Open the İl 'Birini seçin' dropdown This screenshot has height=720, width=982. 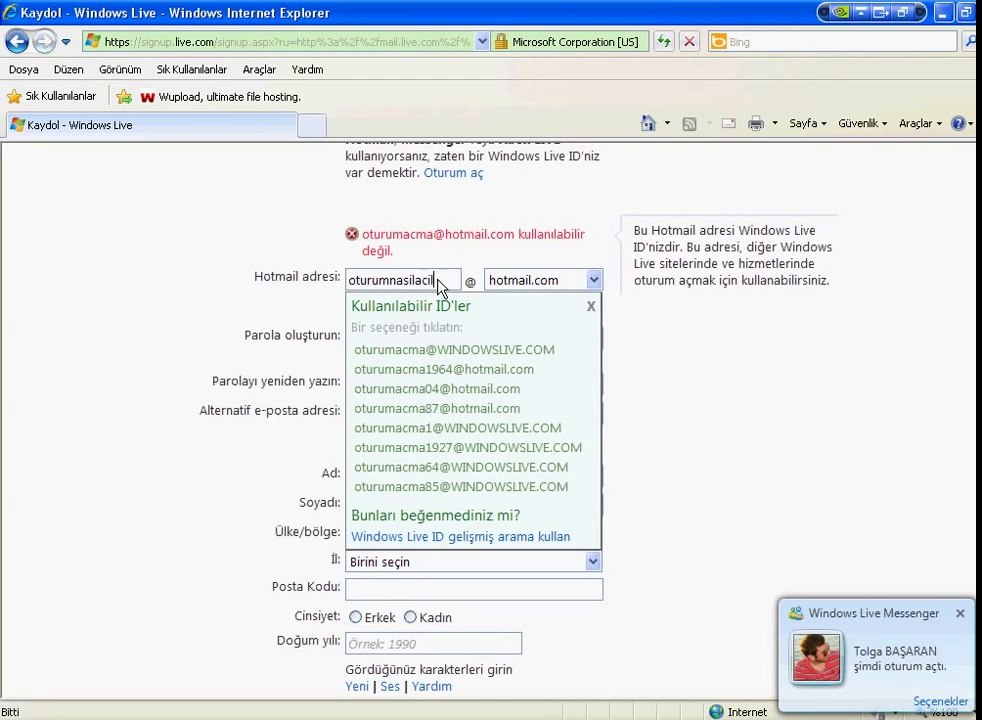tap(474, 562)
